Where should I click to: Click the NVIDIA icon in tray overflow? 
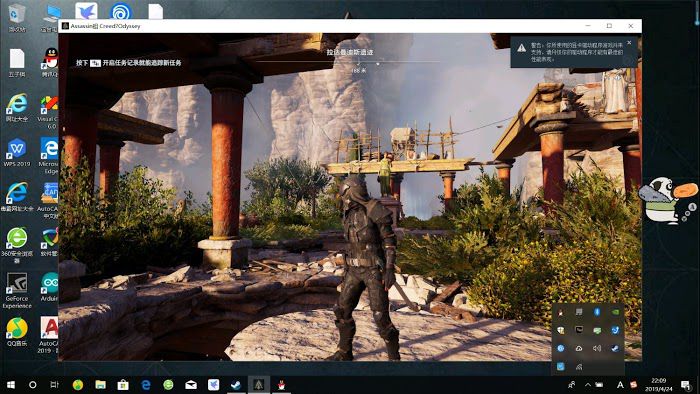coord(615,312)
